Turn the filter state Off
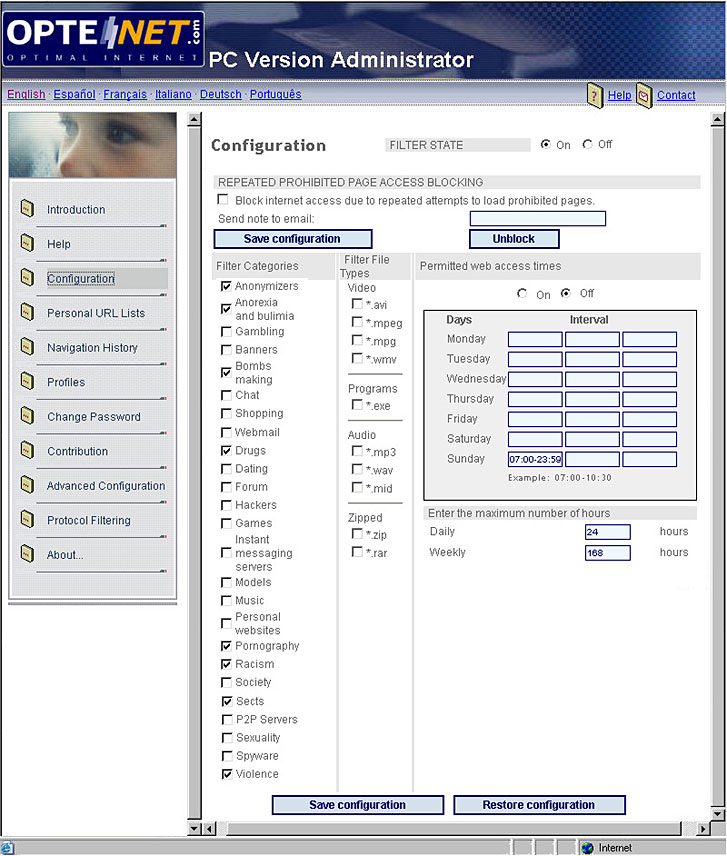 click(587, 145)
